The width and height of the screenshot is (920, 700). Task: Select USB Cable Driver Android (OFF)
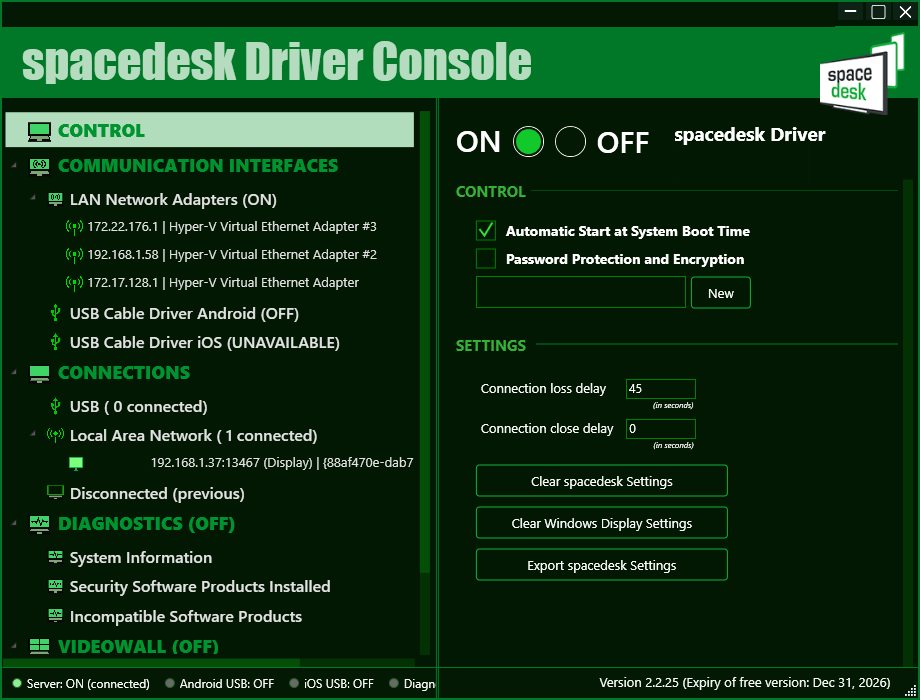[x=184, y=313]
